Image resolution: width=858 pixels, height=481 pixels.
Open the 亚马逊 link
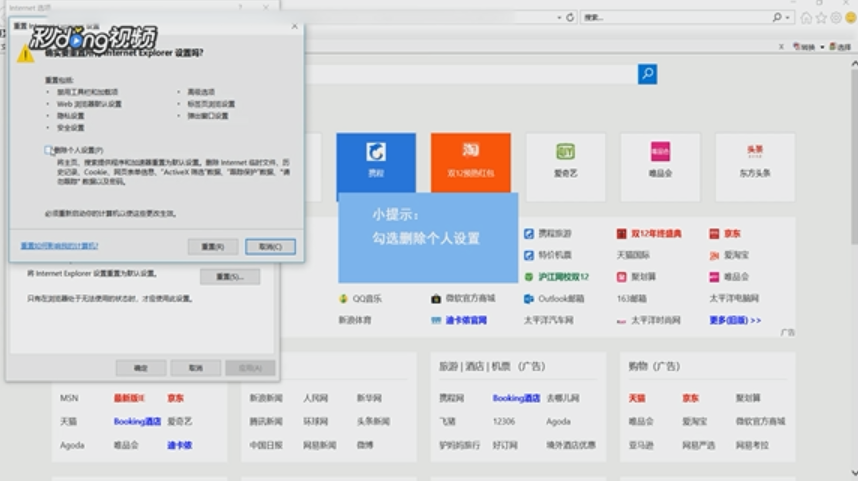[x=641, y=445]
